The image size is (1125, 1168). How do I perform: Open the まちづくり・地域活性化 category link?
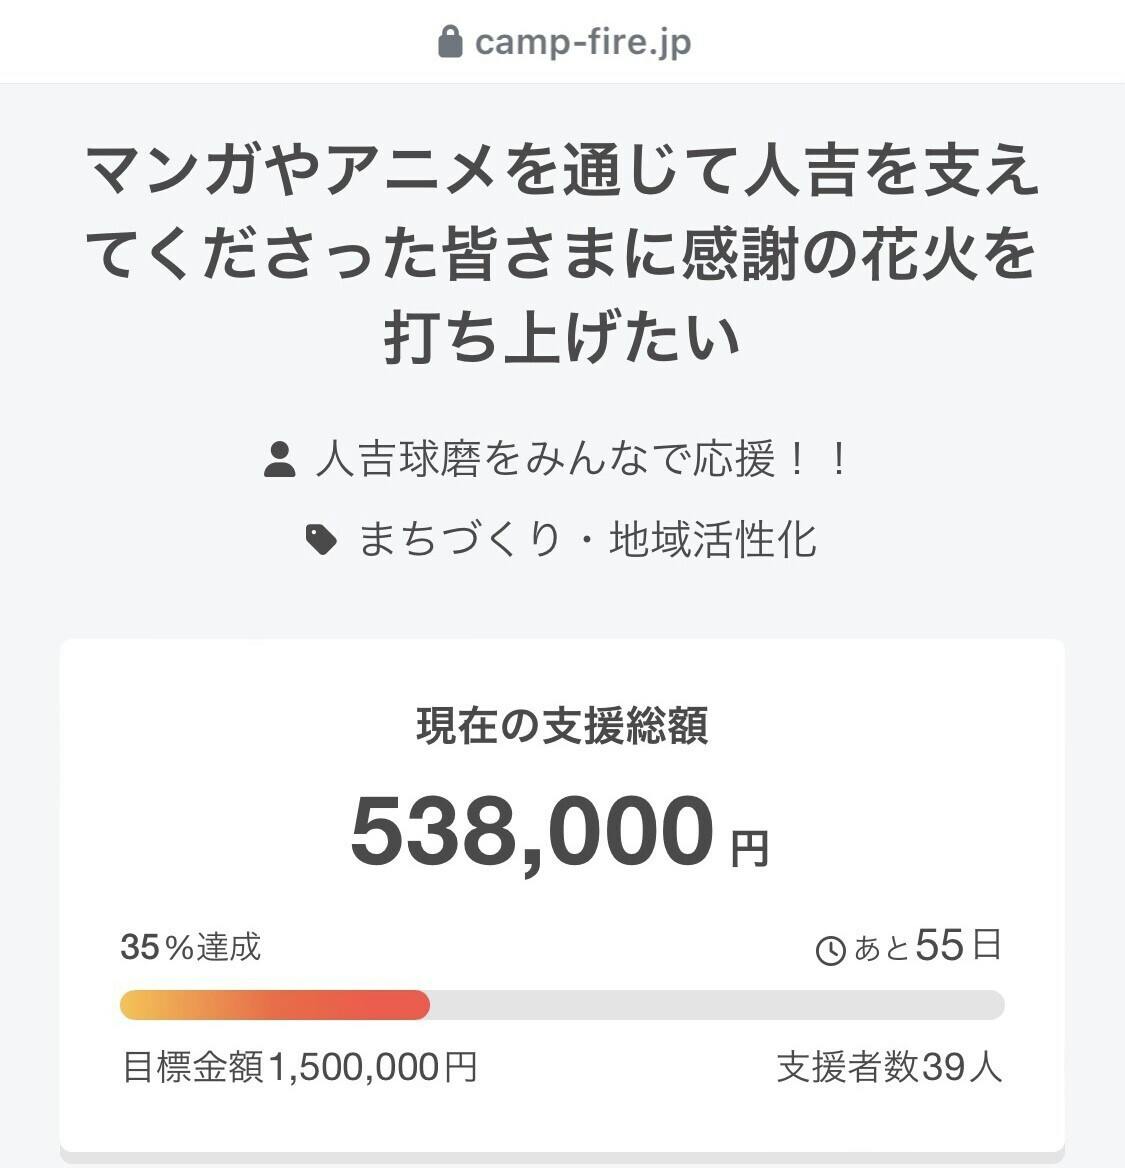tap(587, 540)
